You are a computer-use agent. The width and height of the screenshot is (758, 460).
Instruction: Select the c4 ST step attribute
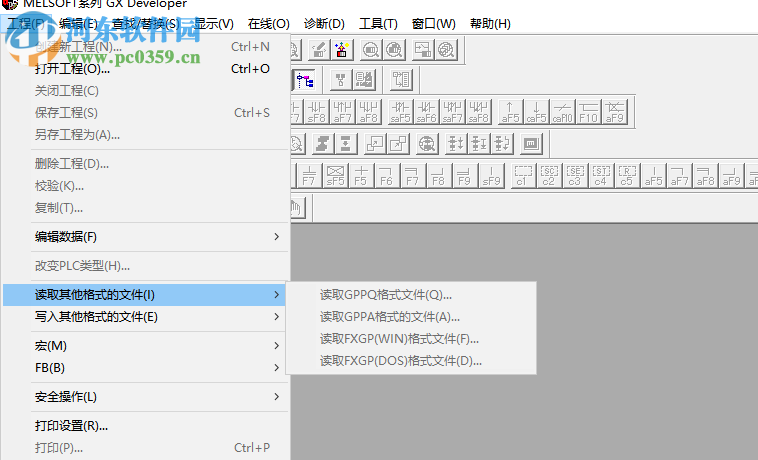tap(601, 175)
